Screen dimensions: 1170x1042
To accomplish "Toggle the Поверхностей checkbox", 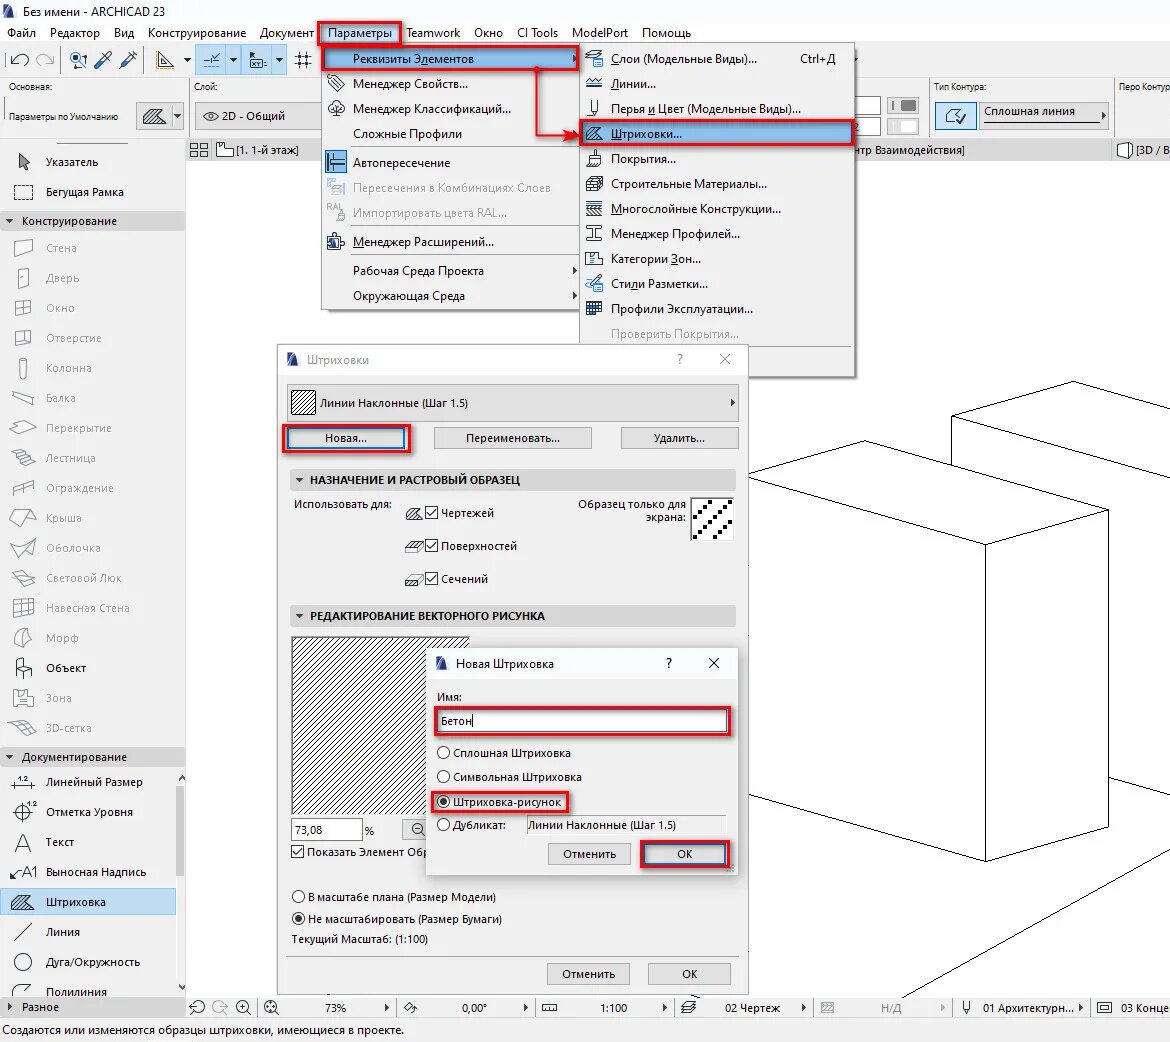I will pos(431,546).
